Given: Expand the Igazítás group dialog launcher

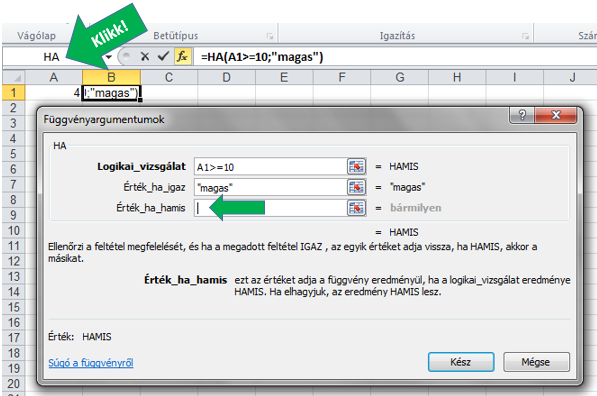Looking at the screenshot, I should click(x=525, y=36).
